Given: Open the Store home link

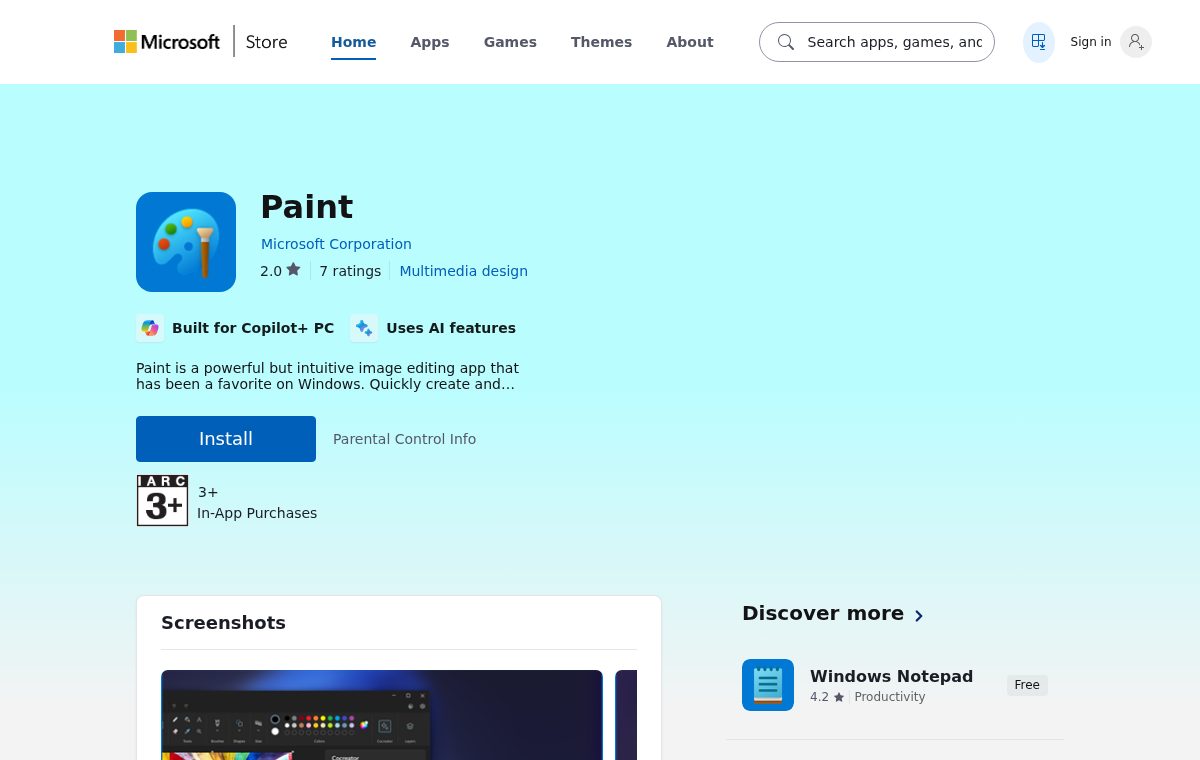Looking at the screenshot, I should [267, 42].
